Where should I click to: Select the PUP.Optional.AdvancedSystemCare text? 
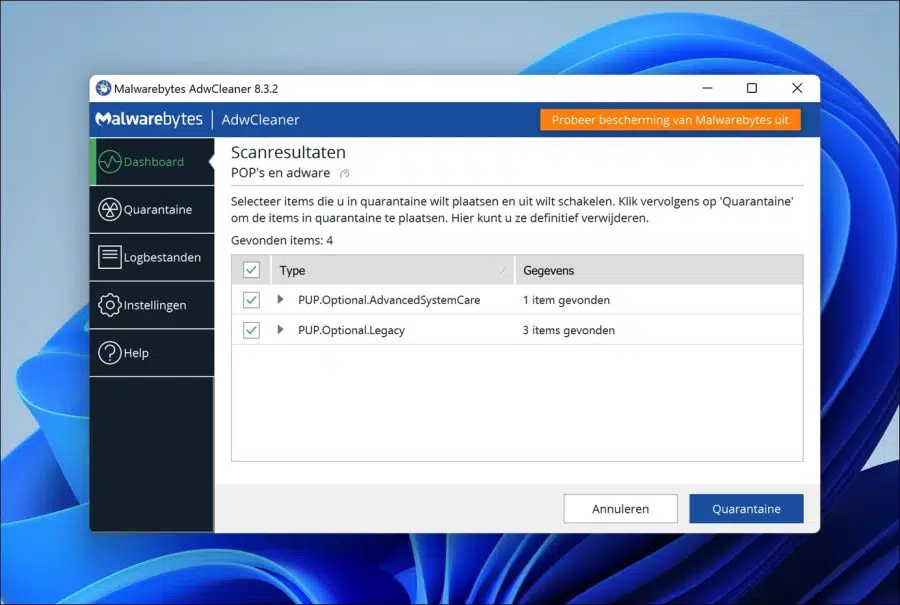389,300
